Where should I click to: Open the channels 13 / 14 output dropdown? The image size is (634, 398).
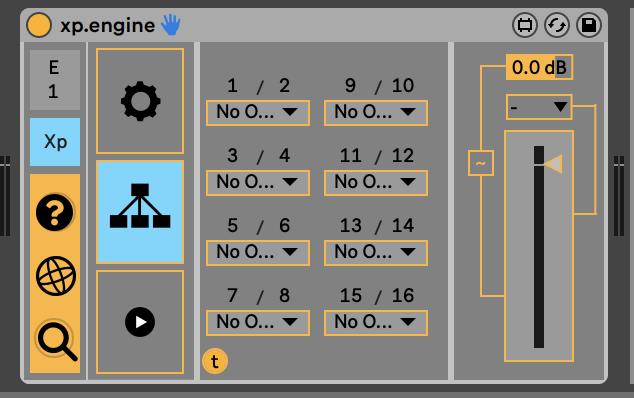pos(376,253)
